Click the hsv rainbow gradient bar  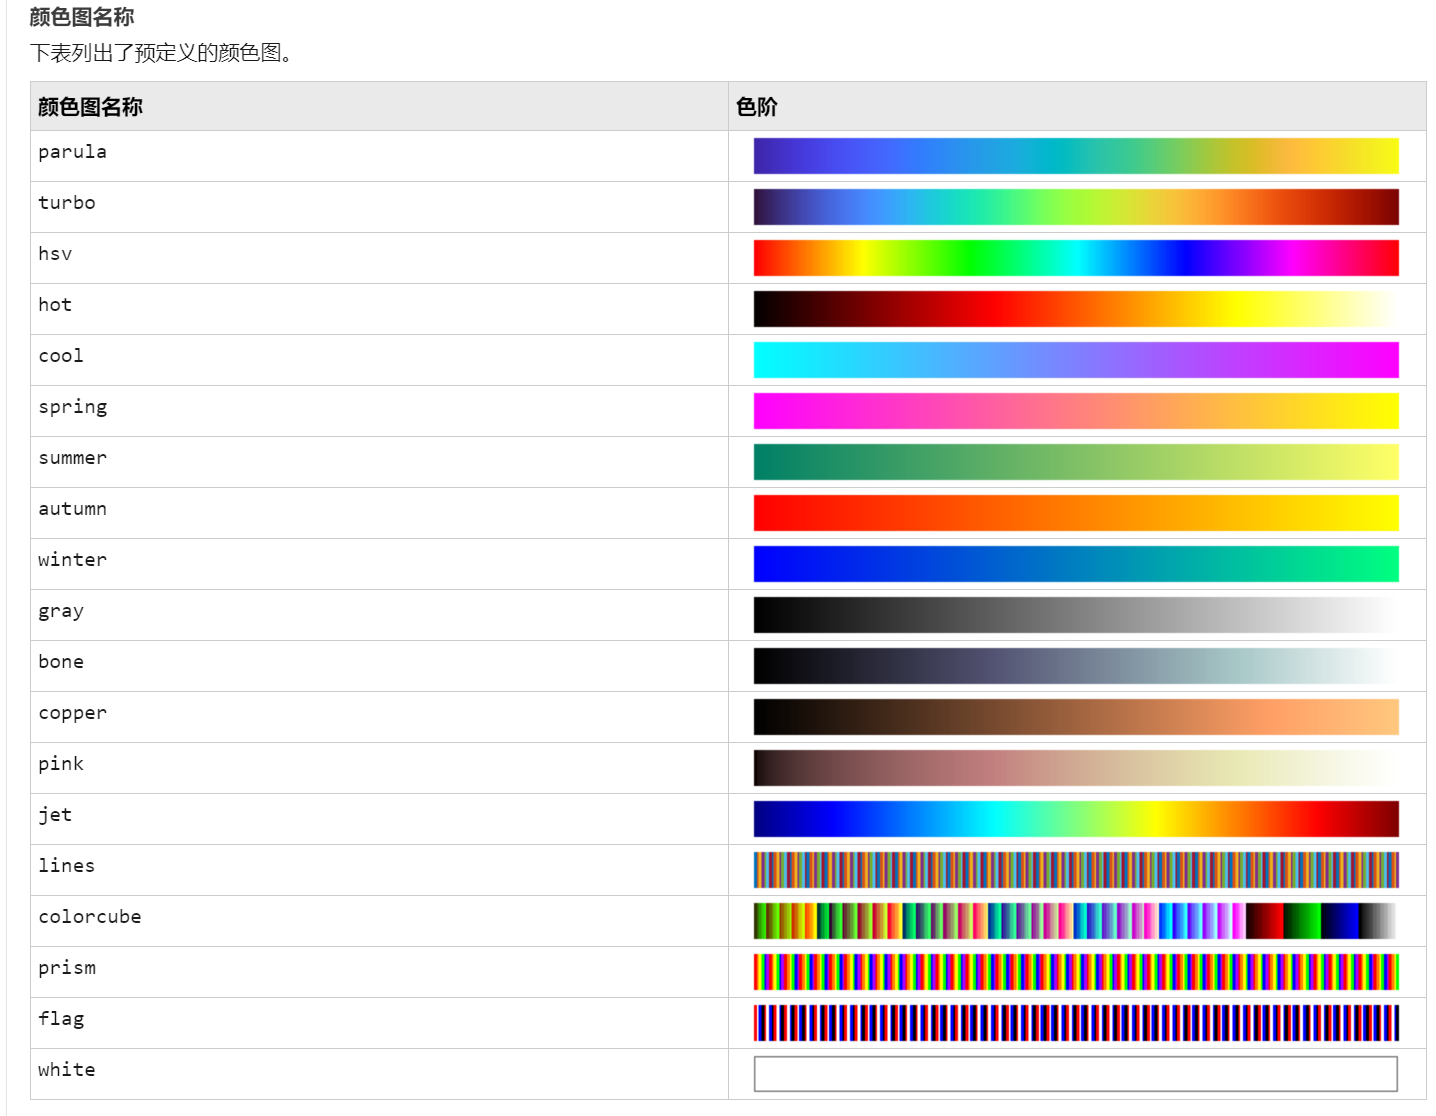1076,258
